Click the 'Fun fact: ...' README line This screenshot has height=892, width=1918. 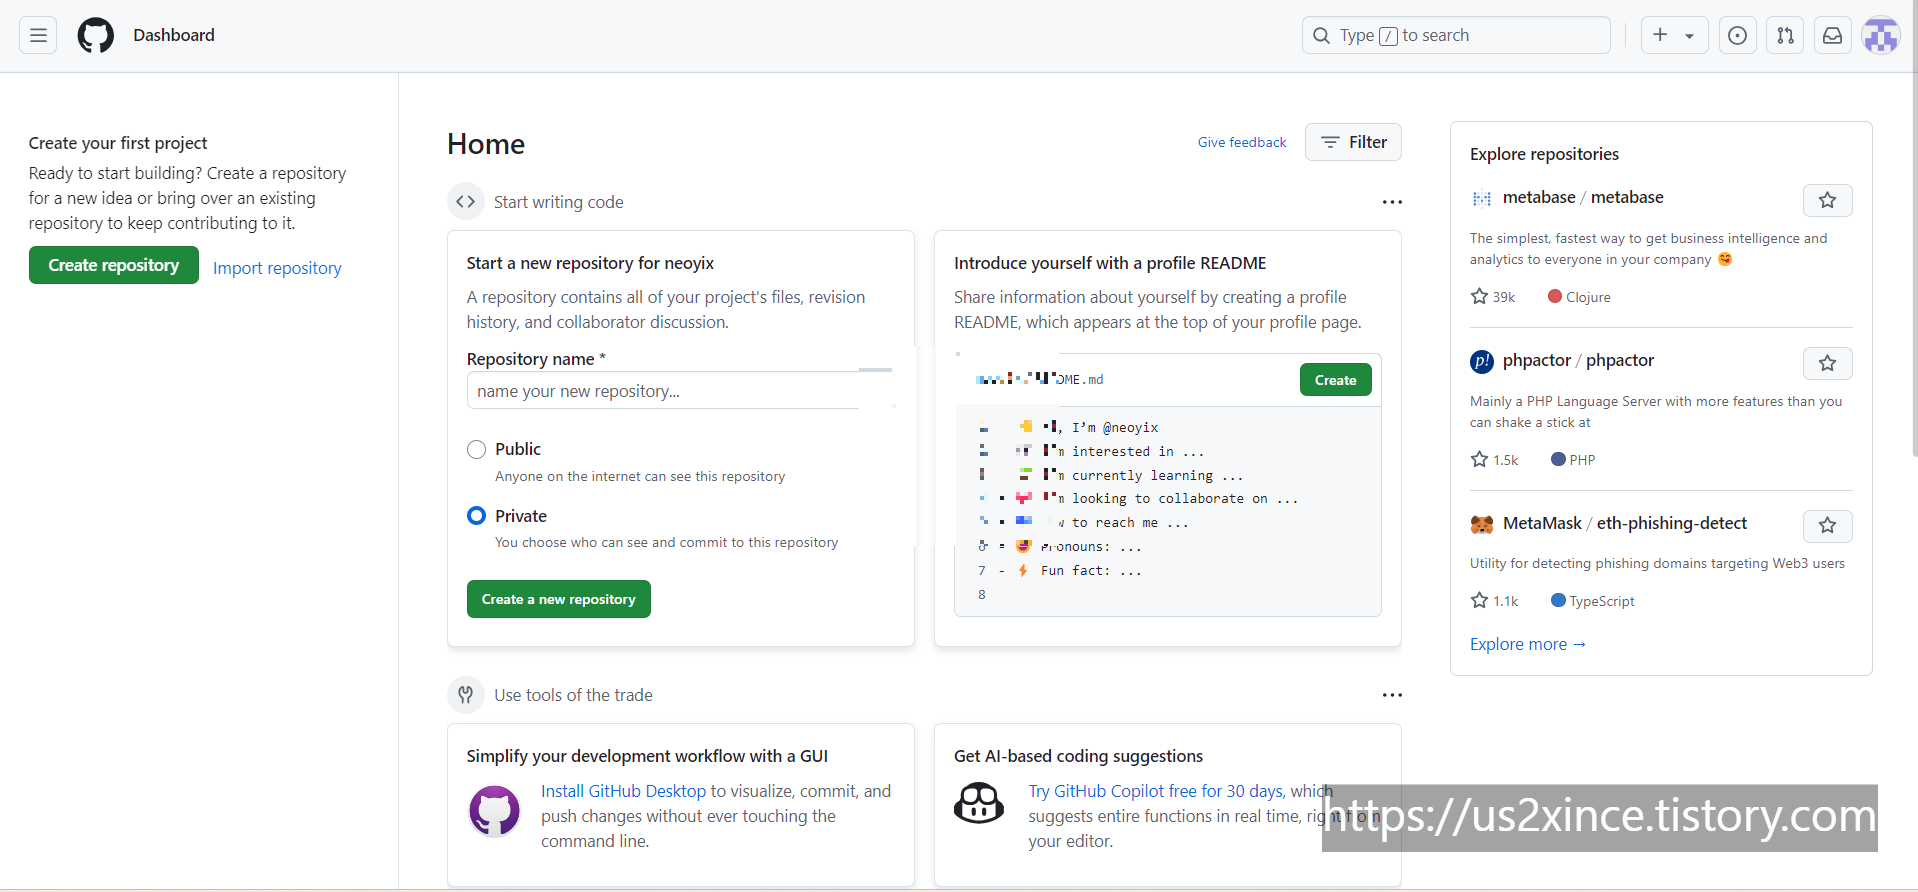[1091, 571]
